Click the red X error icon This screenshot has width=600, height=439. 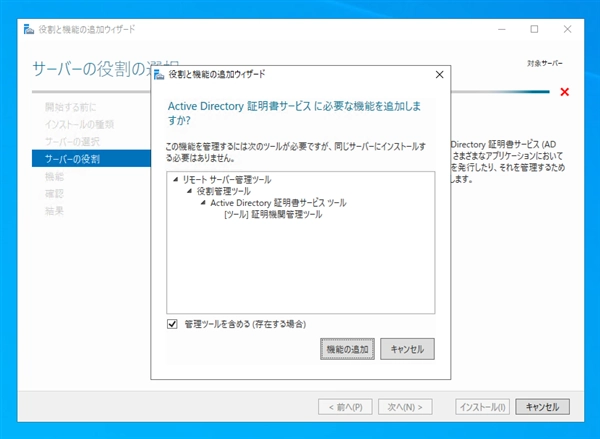(564, 92)
